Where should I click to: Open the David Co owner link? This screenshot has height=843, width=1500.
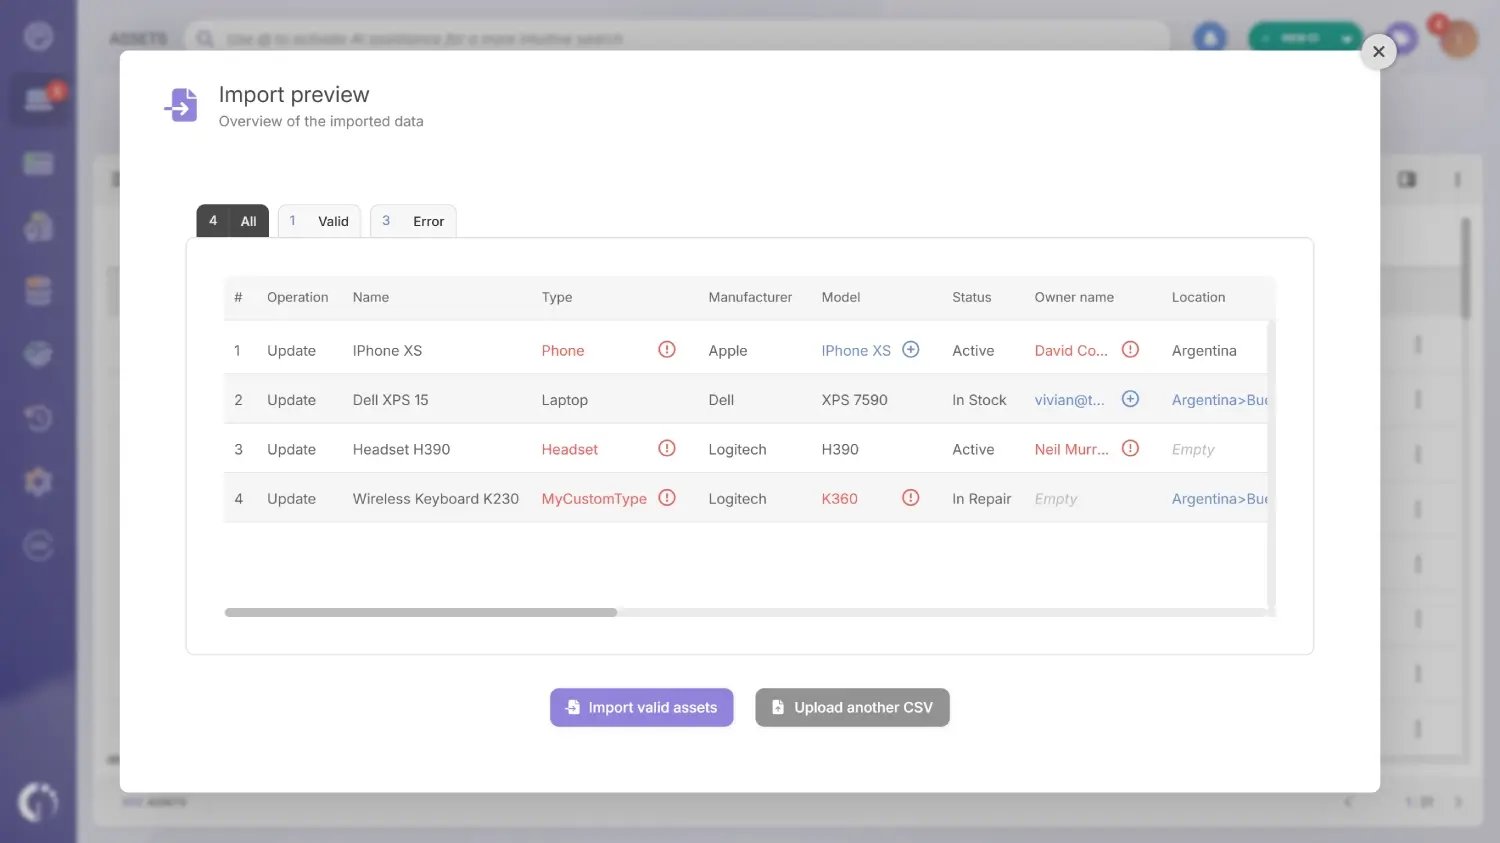tap(1070, 349)
